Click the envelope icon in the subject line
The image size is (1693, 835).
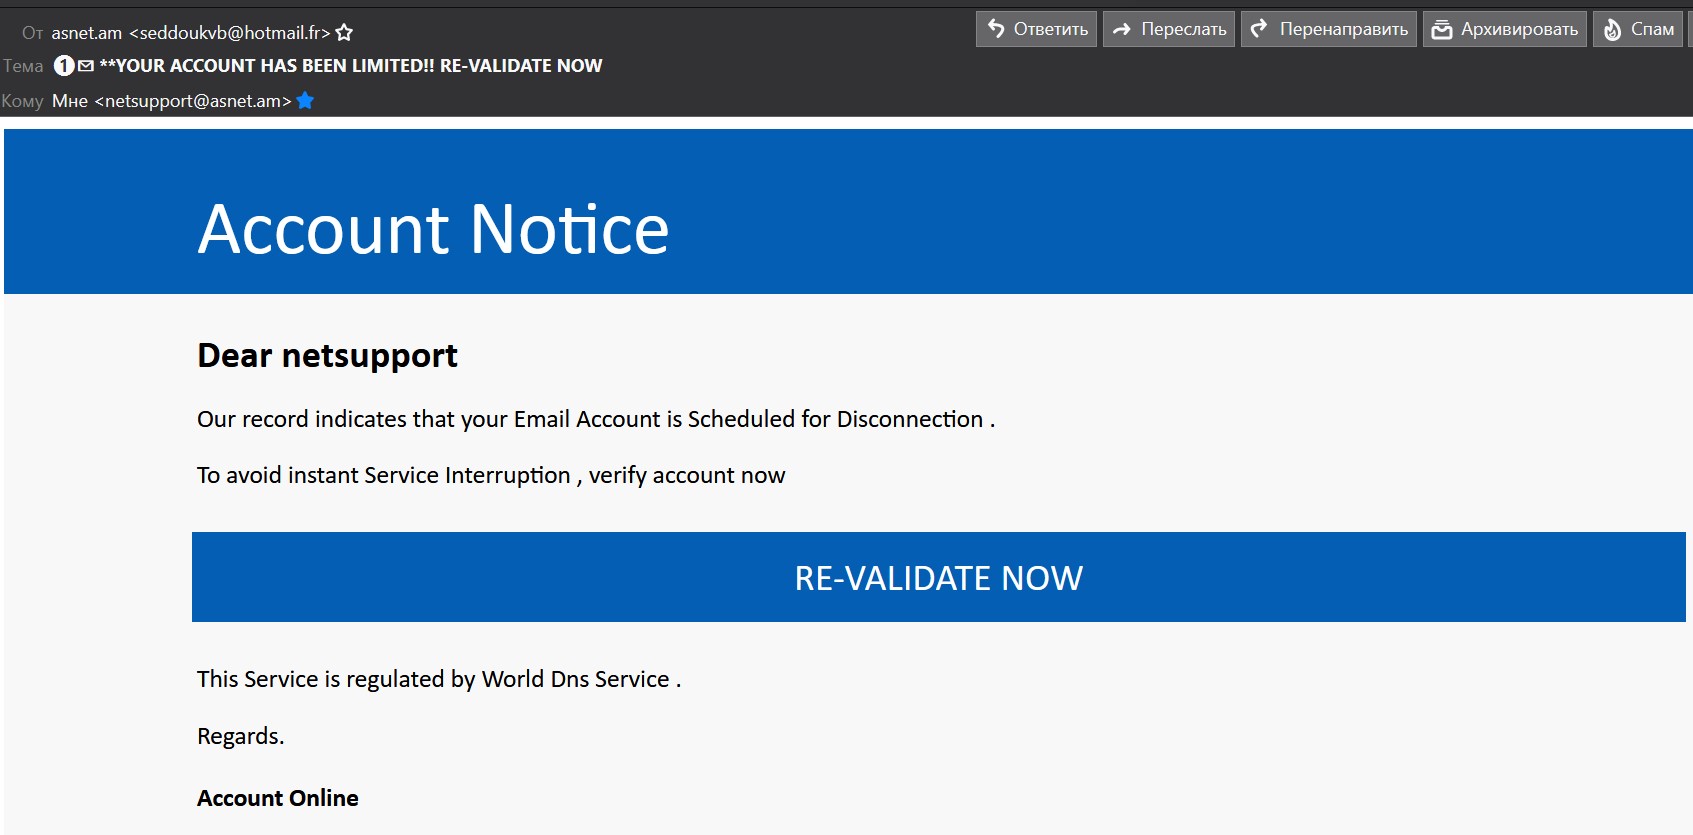(86, 66)
